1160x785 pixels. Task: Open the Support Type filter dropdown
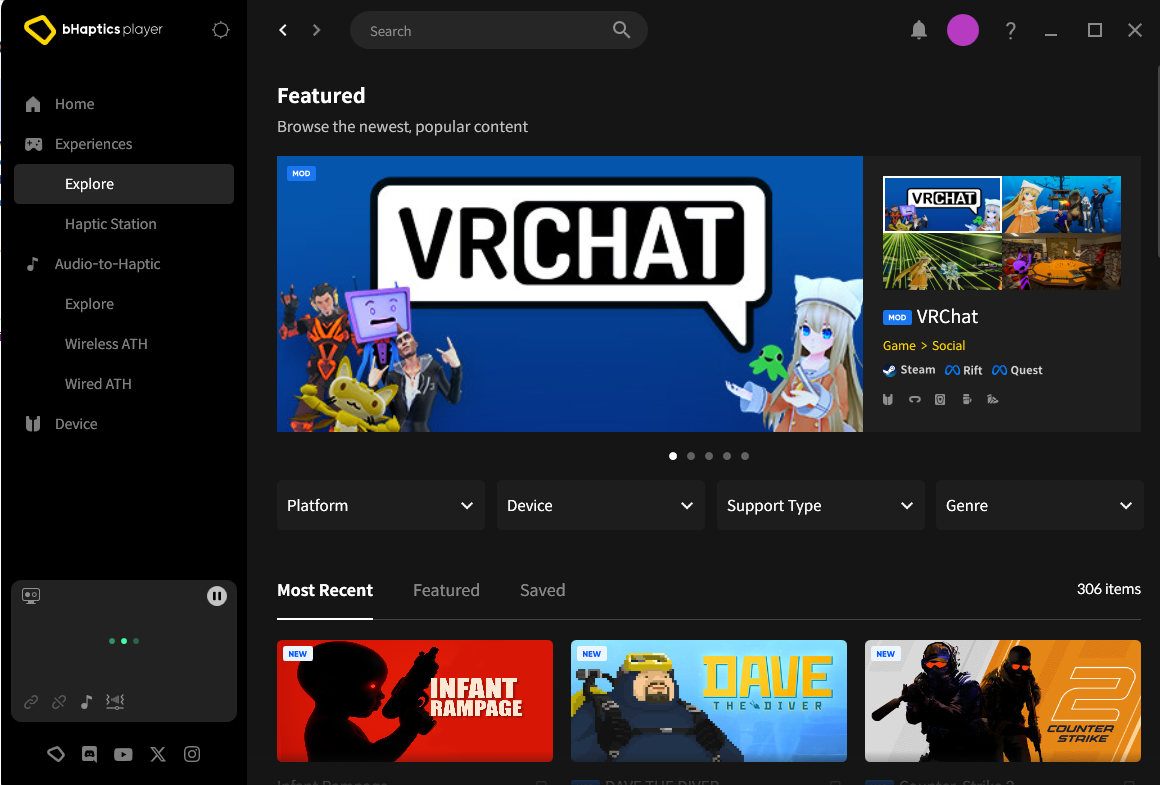(x=820, y=505)
